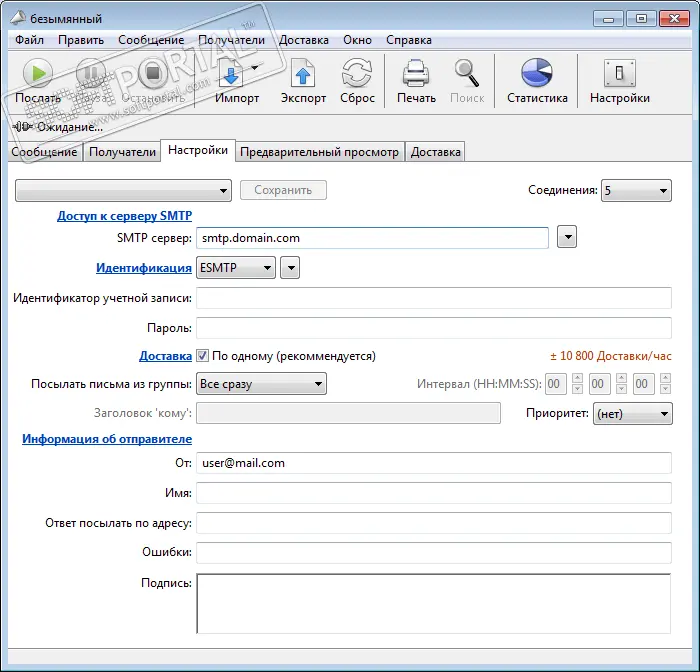Click the Информация об отправителе link
The height and width of the screenshot is (672, 700).
(107, 439)
